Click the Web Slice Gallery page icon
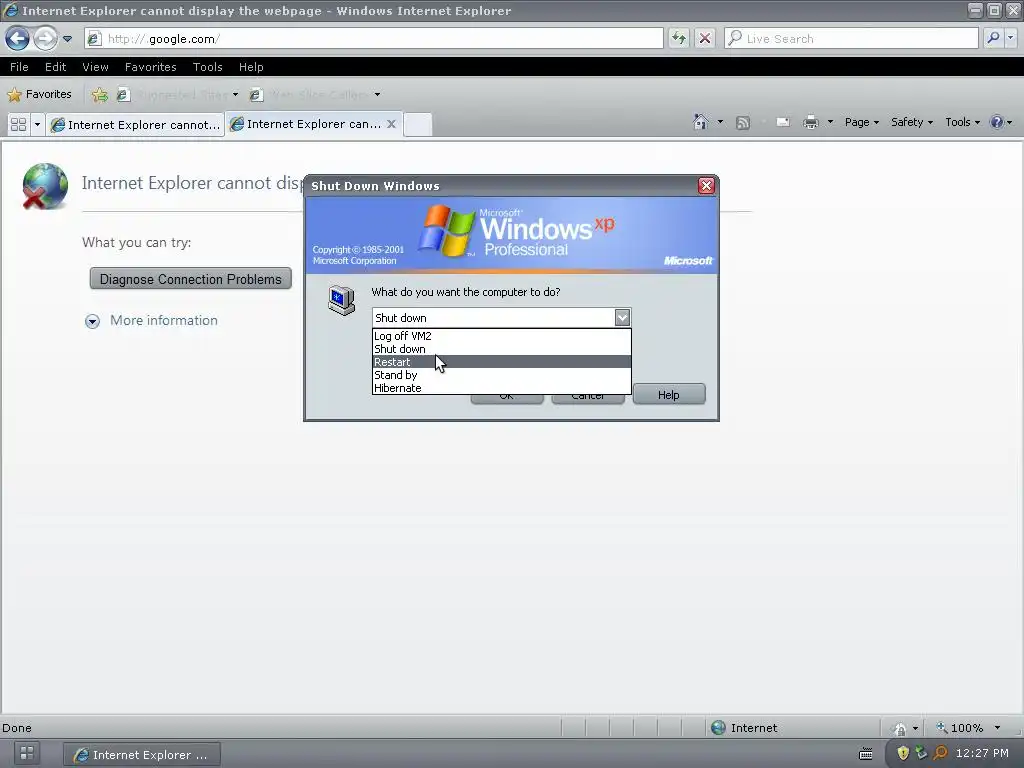1024x768 pixels. (256, 95)
